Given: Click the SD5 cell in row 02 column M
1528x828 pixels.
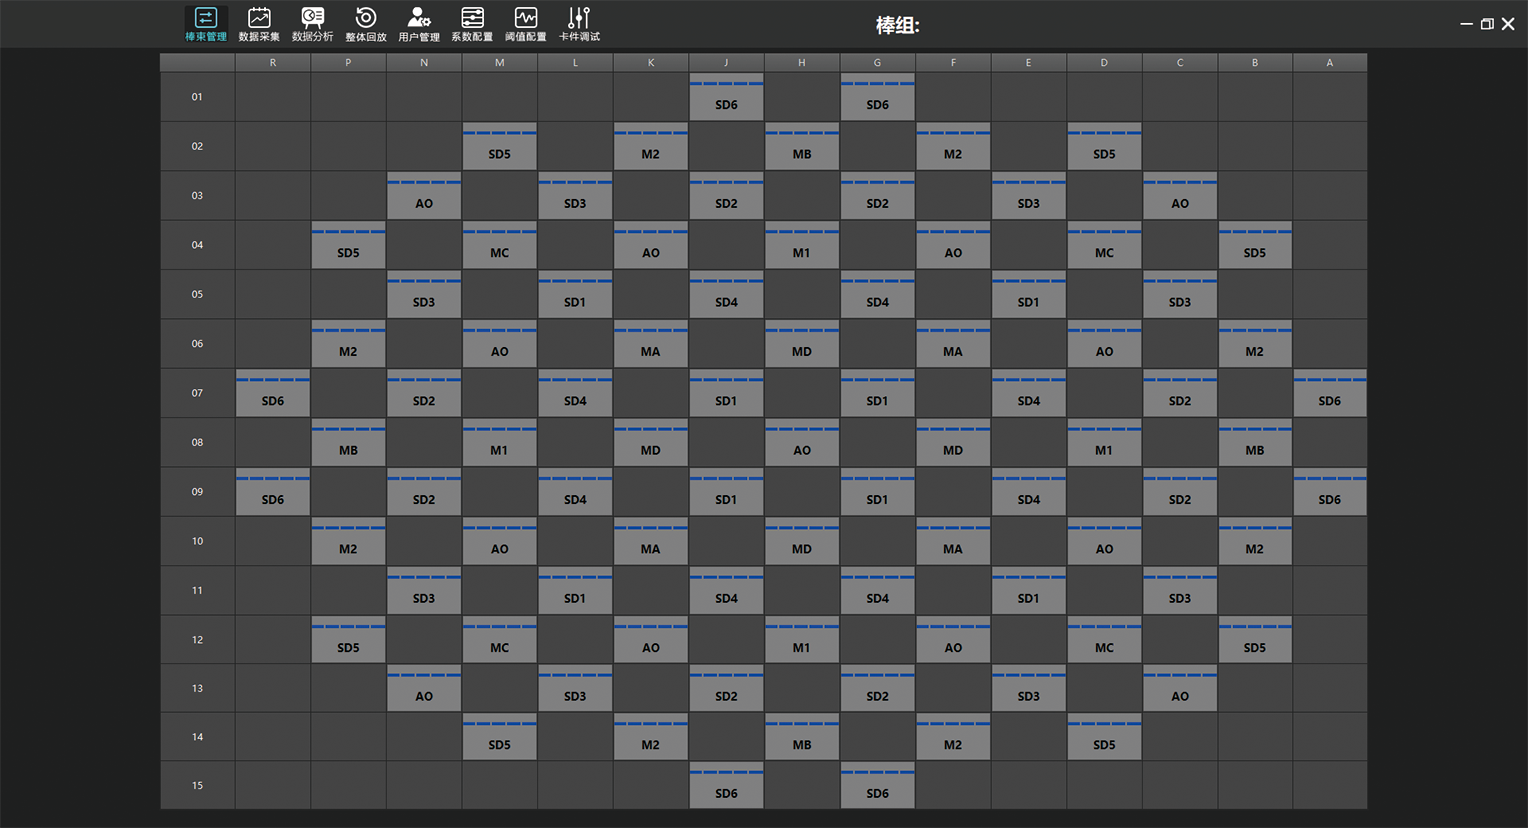Looking at the screenshot, I should coord(499,146).
